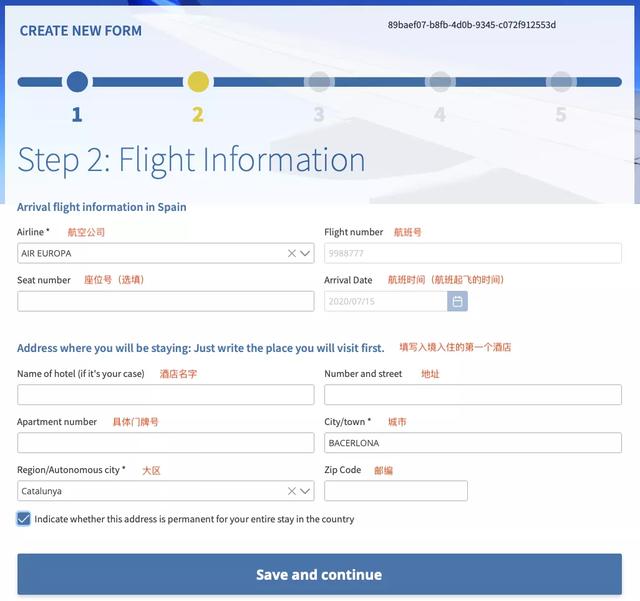The height and width of the screenshot is (601, 640).
Task: Edit the City/town field with BACERLONA
Action: [x=473, y=443]
